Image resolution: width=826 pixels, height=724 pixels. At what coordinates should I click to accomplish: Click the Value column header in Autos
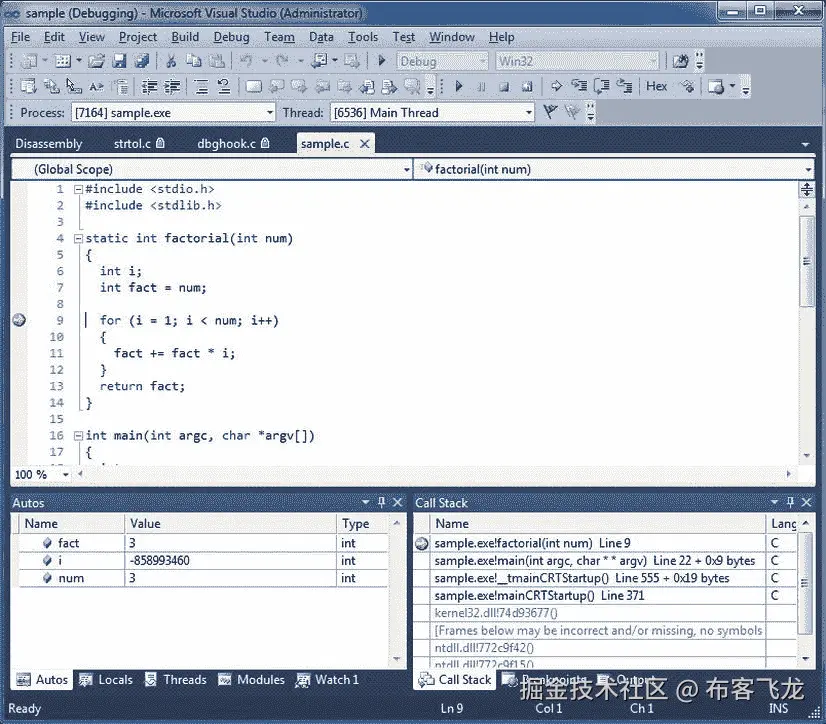click(231, 524)
